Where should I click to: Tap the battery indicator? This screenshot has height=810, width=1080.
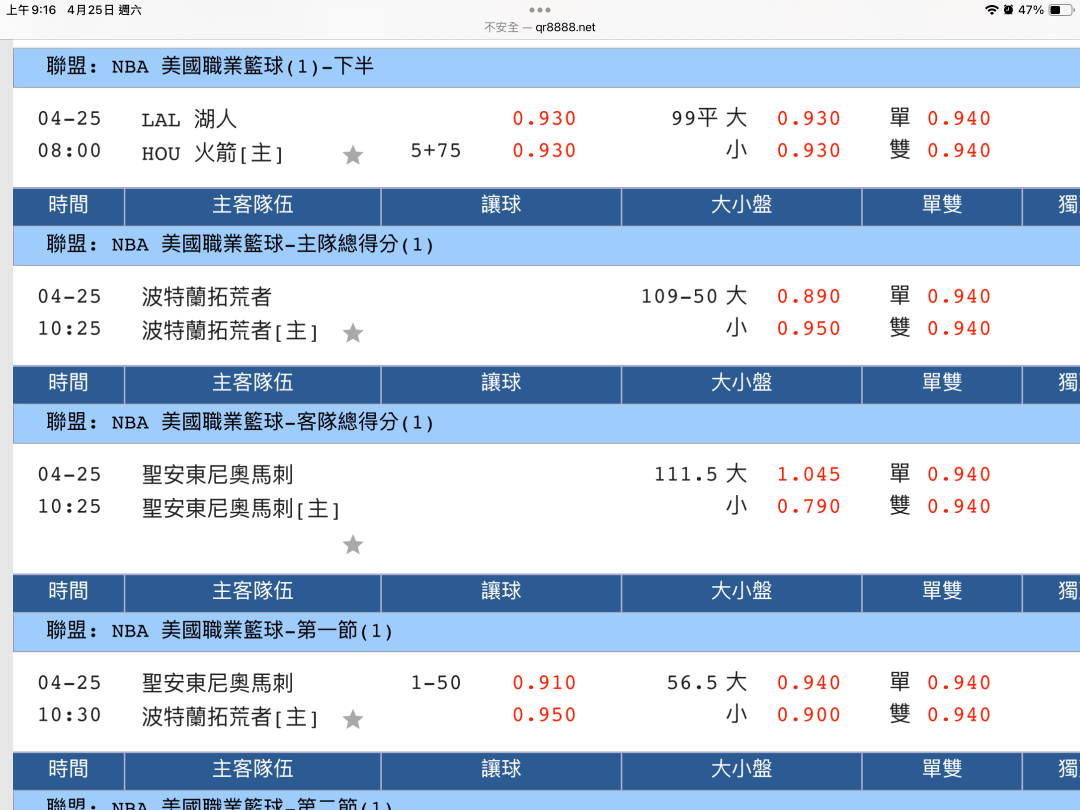coord(1060,10)
